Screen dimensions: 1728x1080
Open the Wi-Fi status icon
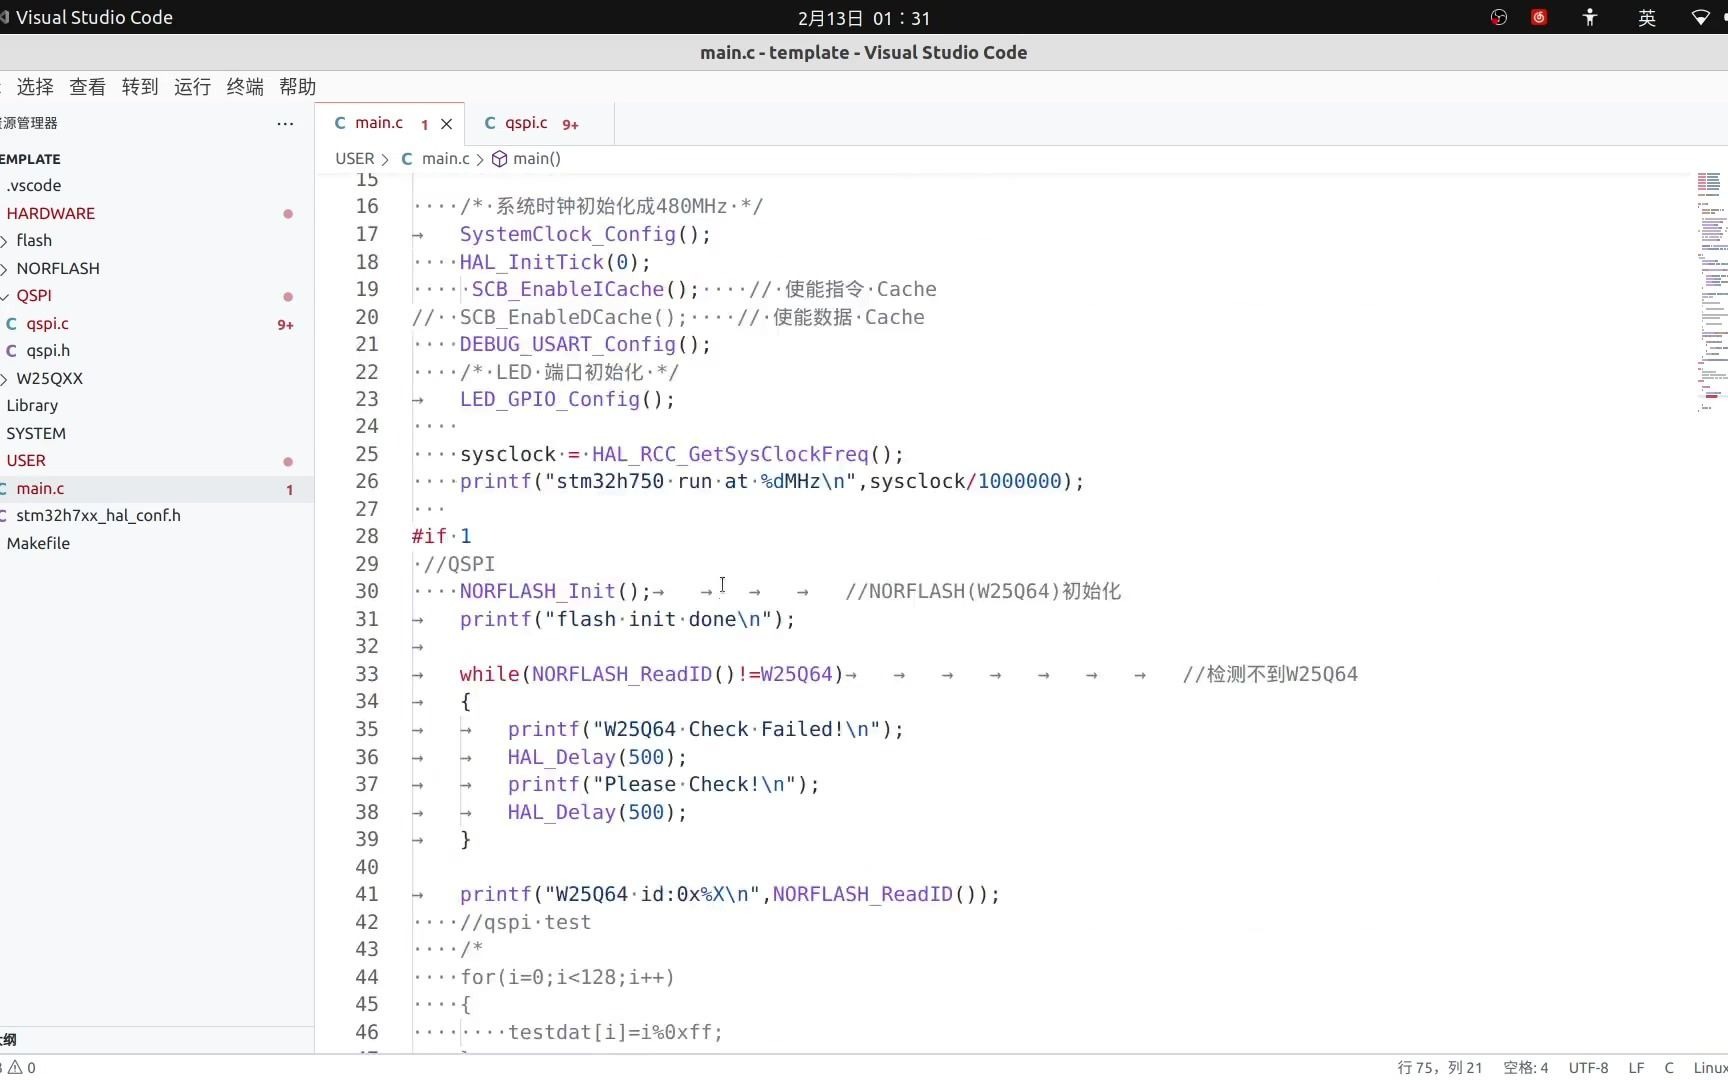(x=1700, y=17)
